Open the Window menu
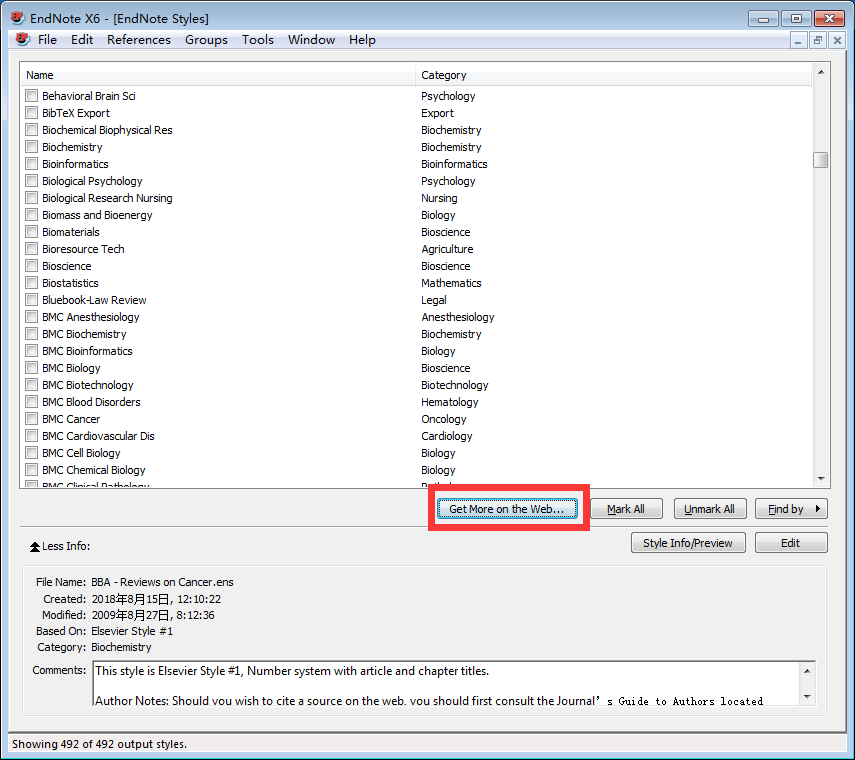 311,40
